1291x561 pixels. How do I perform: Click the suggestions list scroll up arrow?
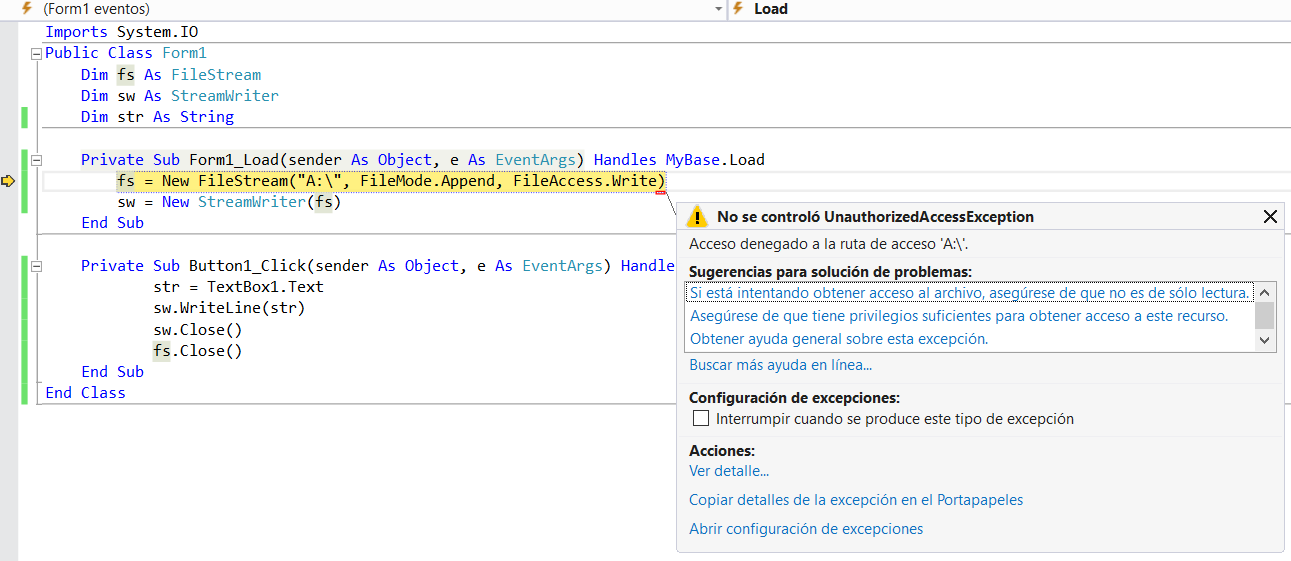[x=1265, y=292]
